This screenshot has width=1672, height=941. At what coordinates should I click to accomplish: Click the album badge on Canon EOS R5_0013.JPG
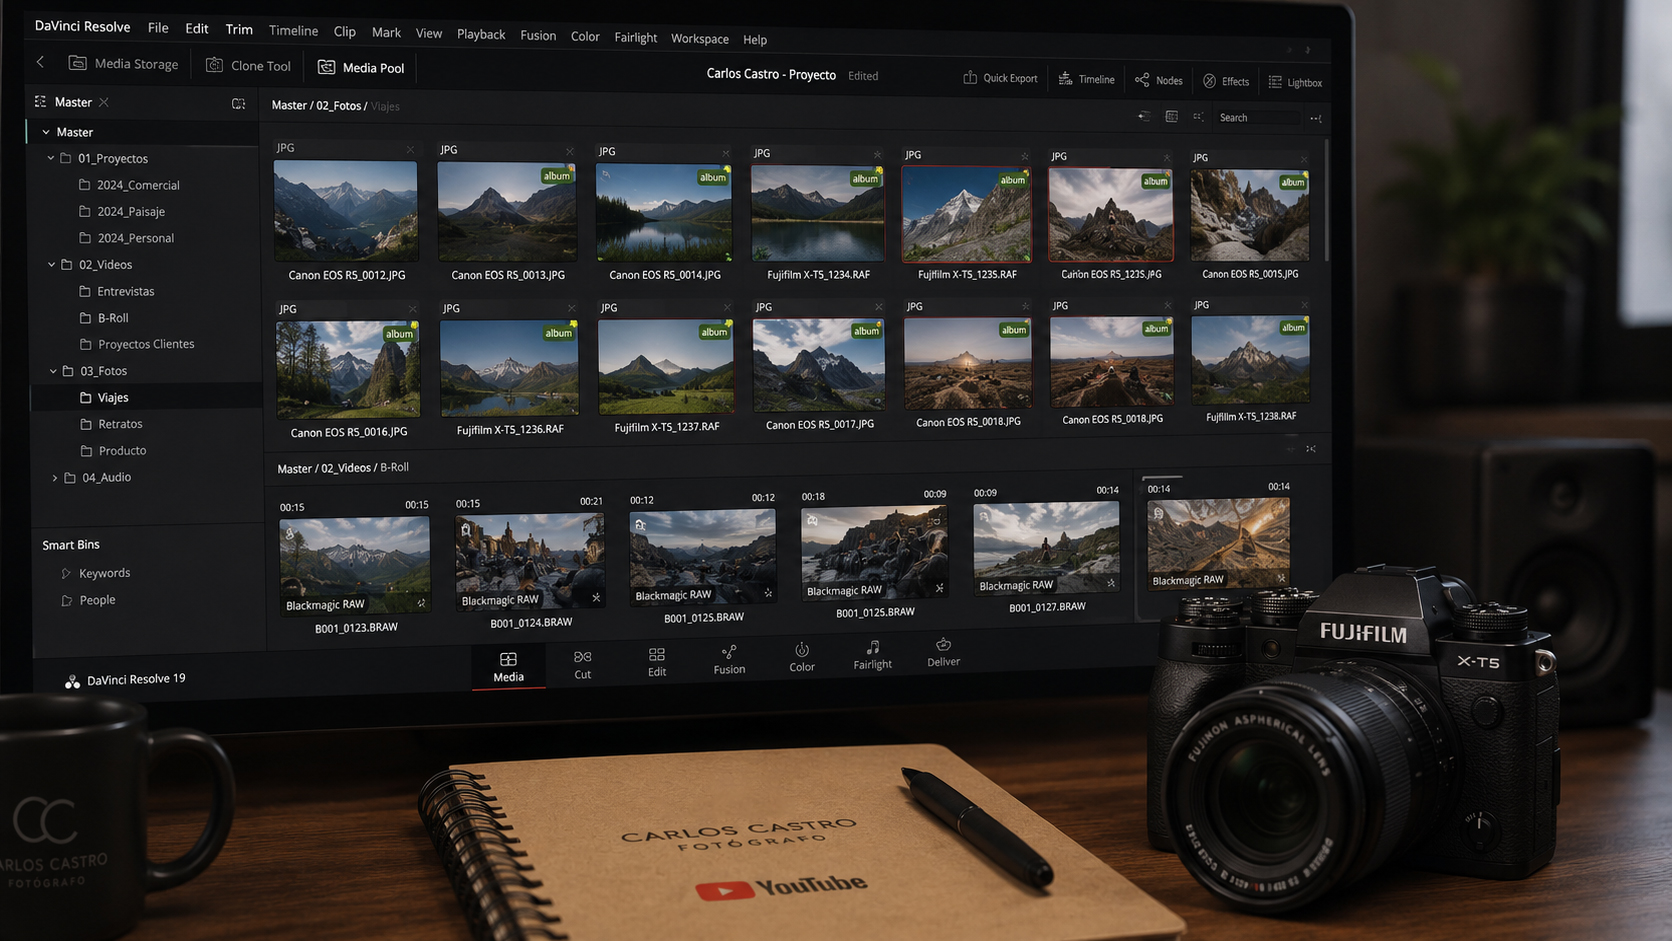point(557,176)
